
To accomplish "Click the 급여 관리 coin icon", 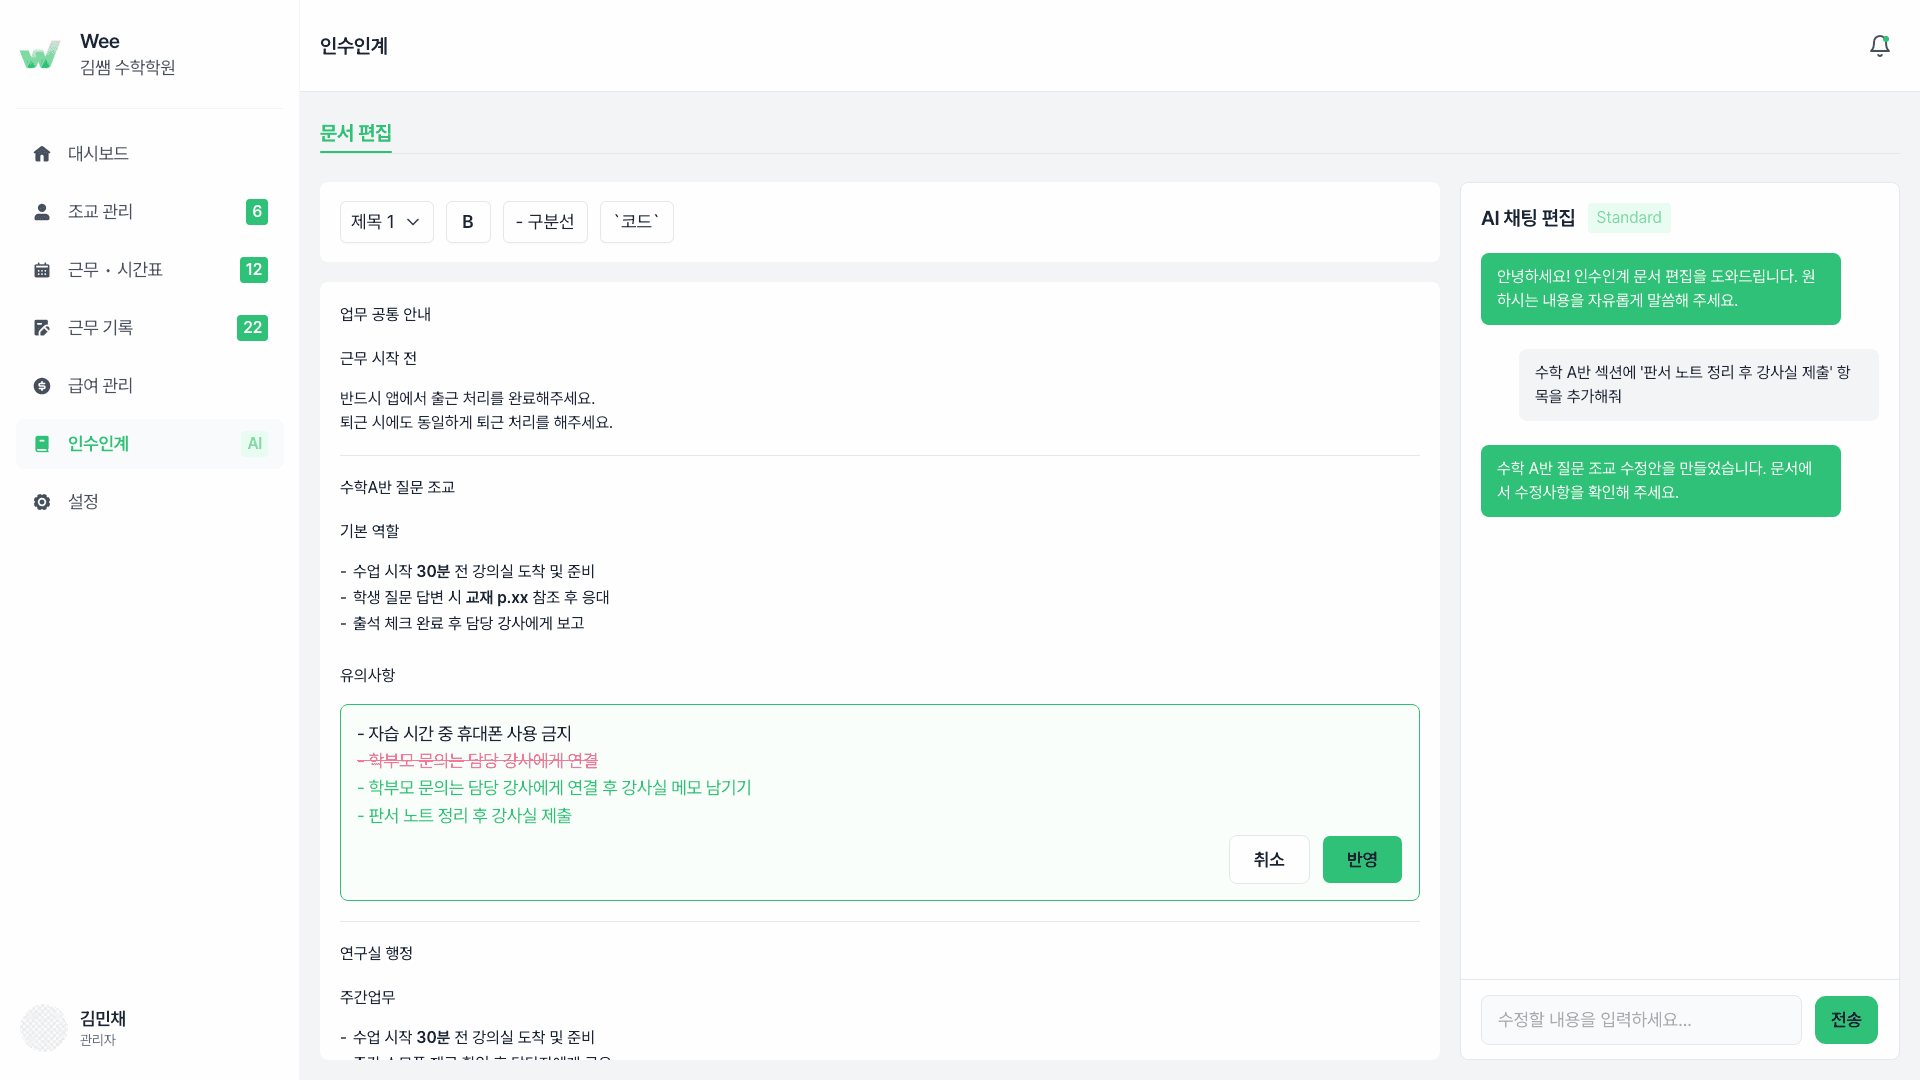I will tap(42, 386).
